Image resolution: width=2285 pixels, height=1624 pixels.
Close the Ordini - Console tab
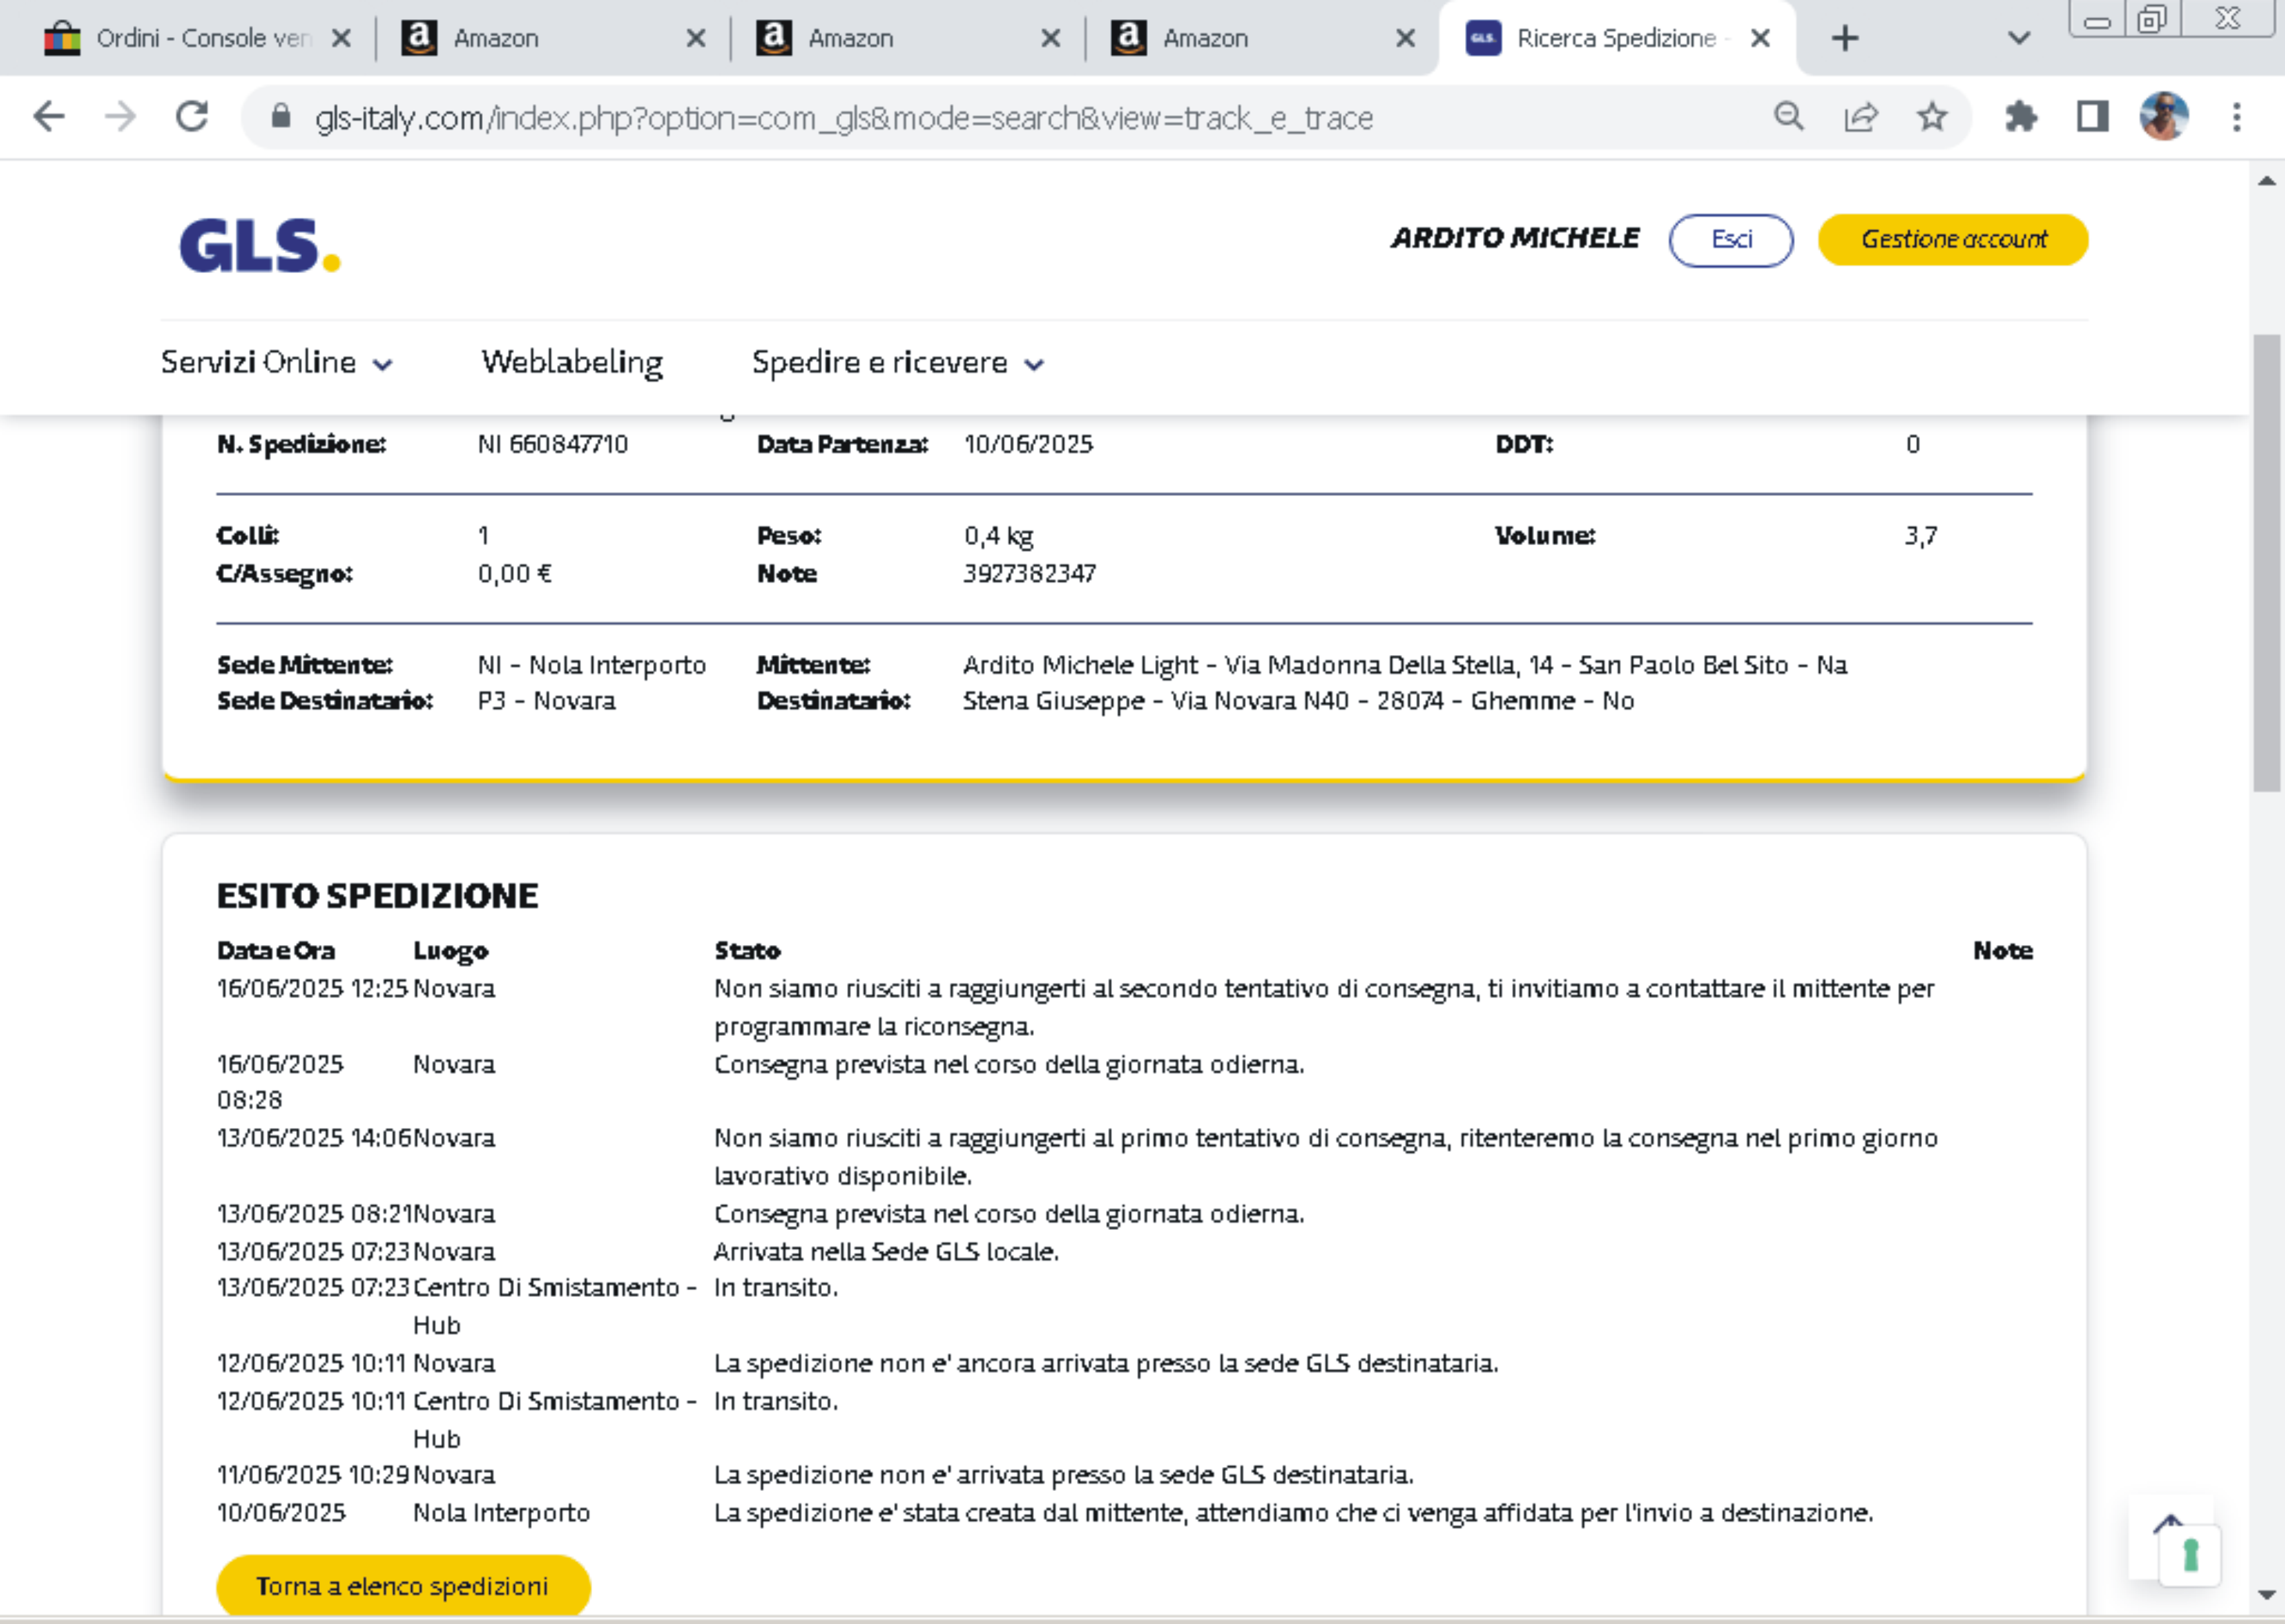tap(341, 38)
